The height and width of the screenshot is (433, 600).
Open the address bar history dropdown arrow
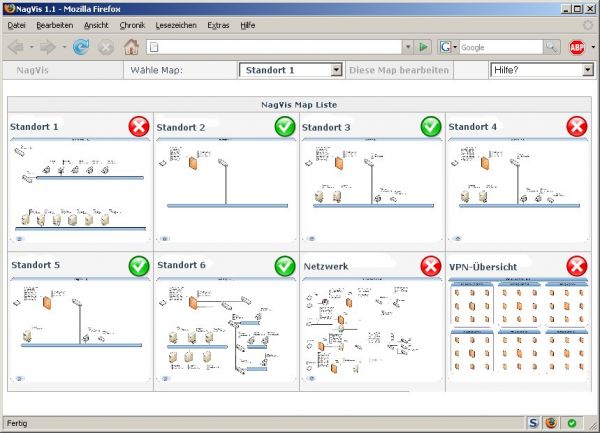coord(408,47)
